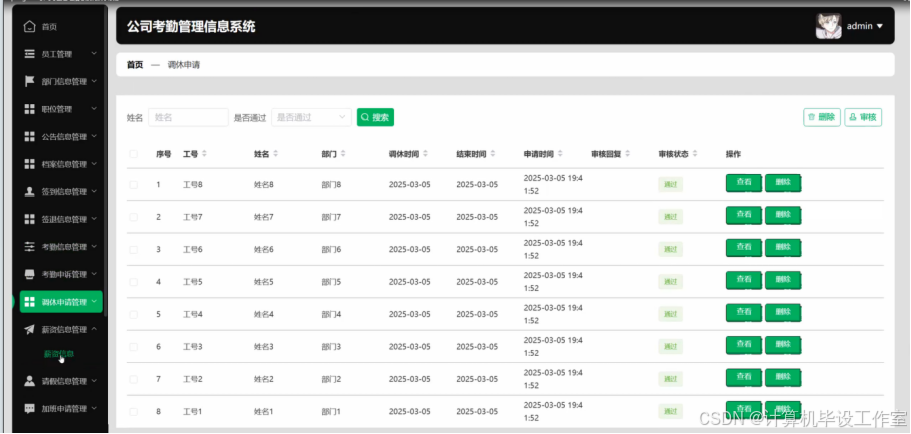
Task: Click the 姓名 search input field
Action: click(188, 117)
